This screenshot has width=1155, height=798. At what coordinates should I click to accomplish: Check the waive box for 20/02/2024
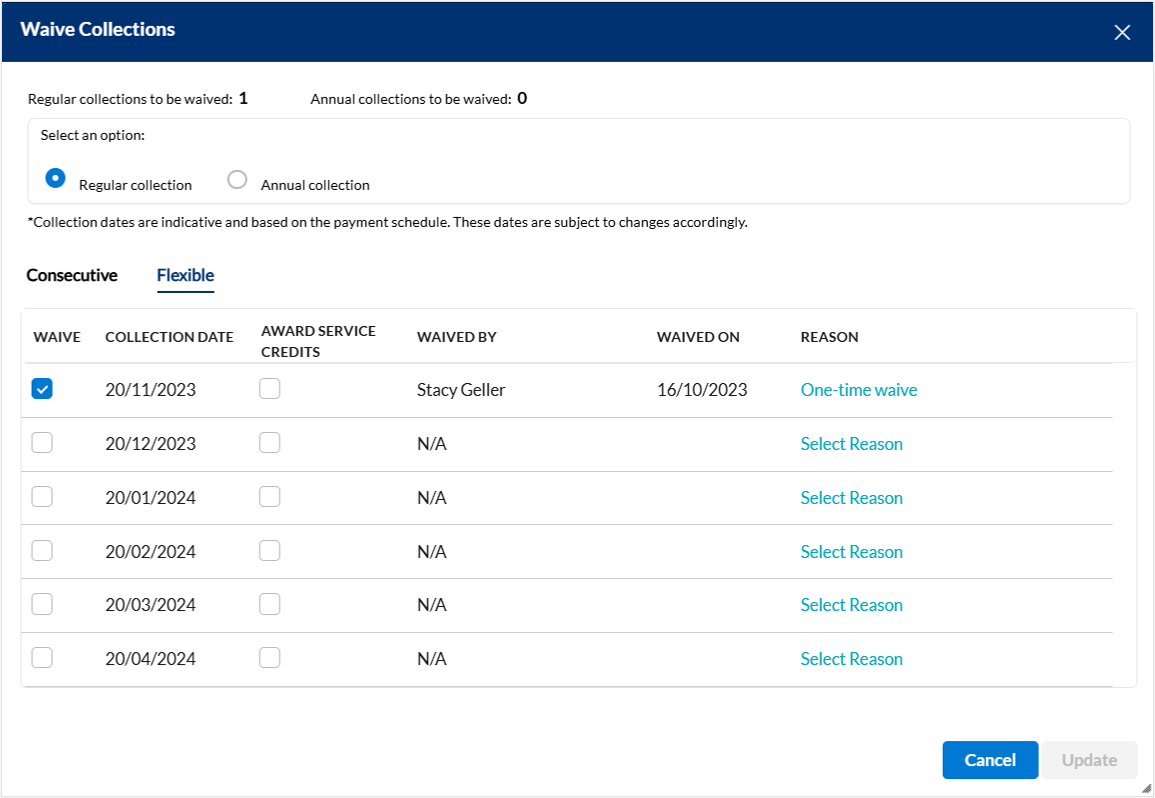tap(42, 550)
